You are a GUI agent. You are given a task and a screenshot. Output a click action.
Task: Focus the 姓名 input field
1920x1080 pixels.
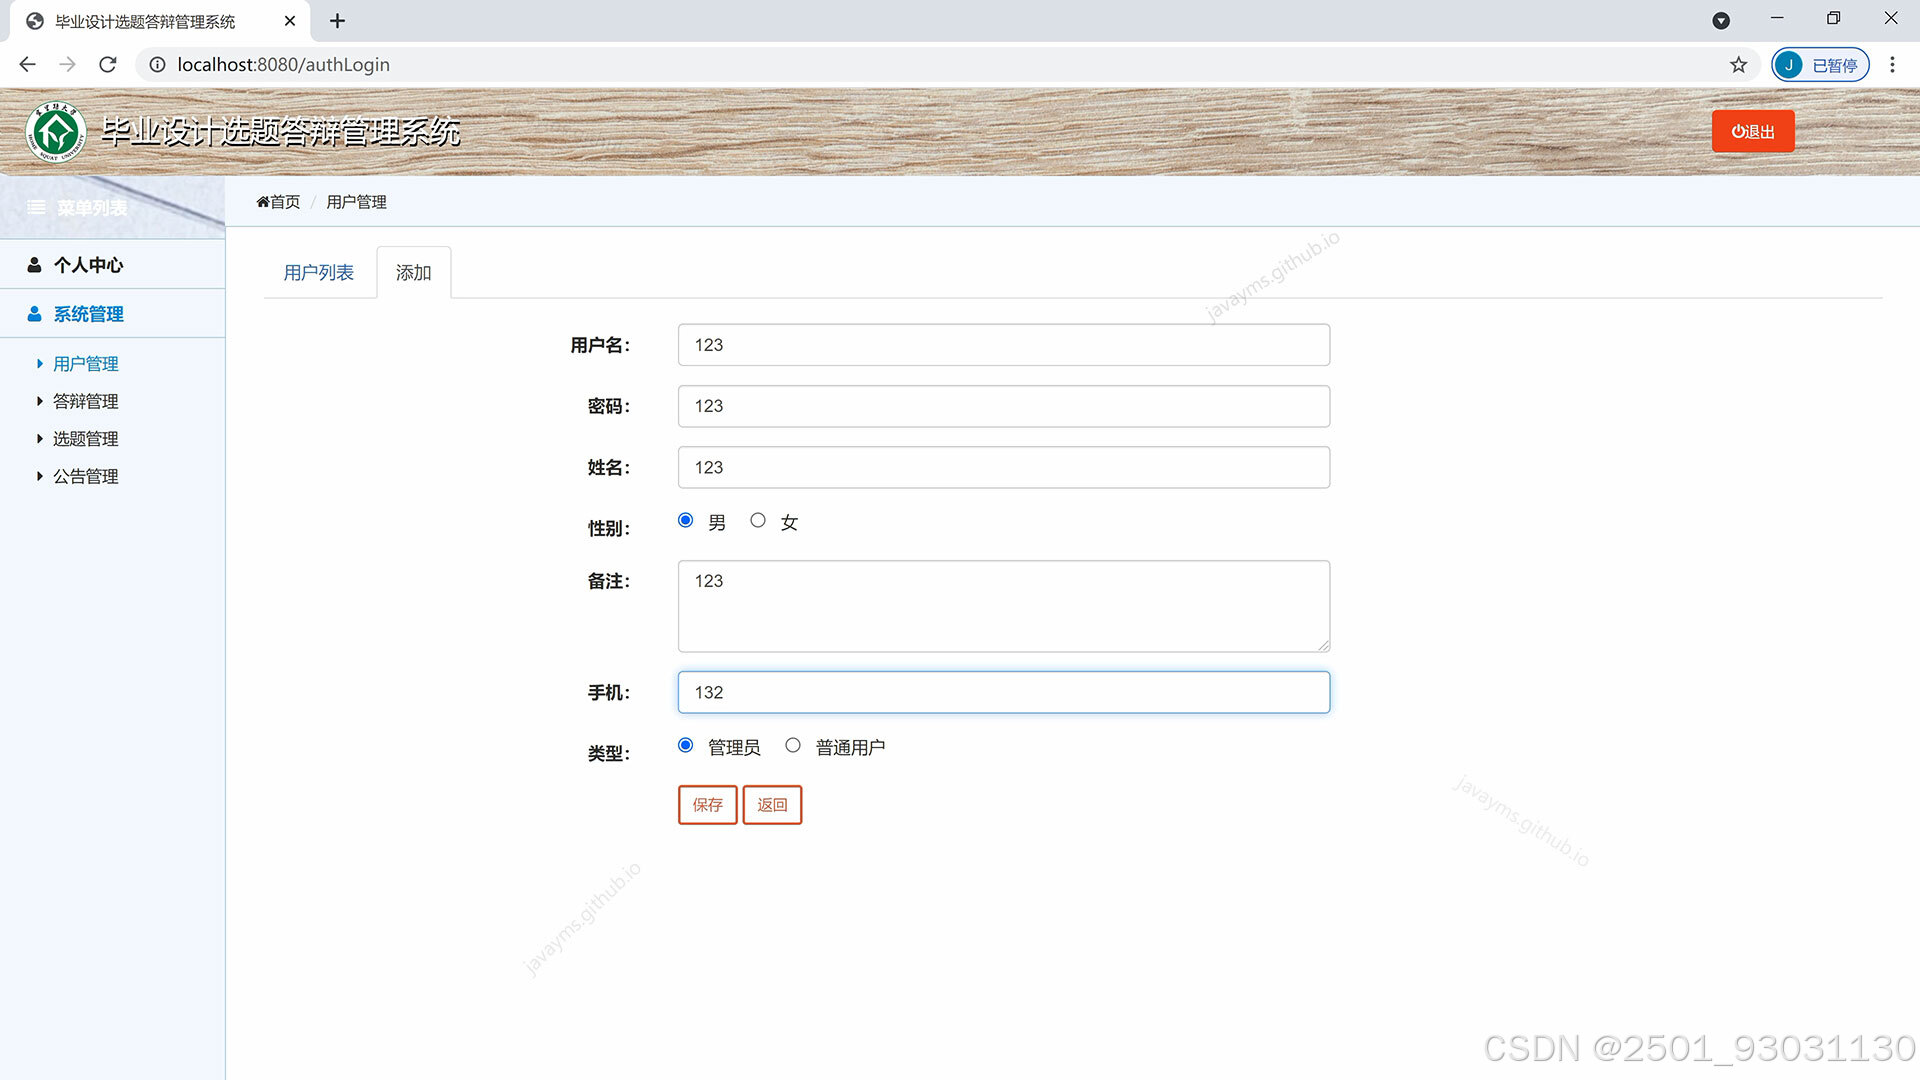point(1004,467)
